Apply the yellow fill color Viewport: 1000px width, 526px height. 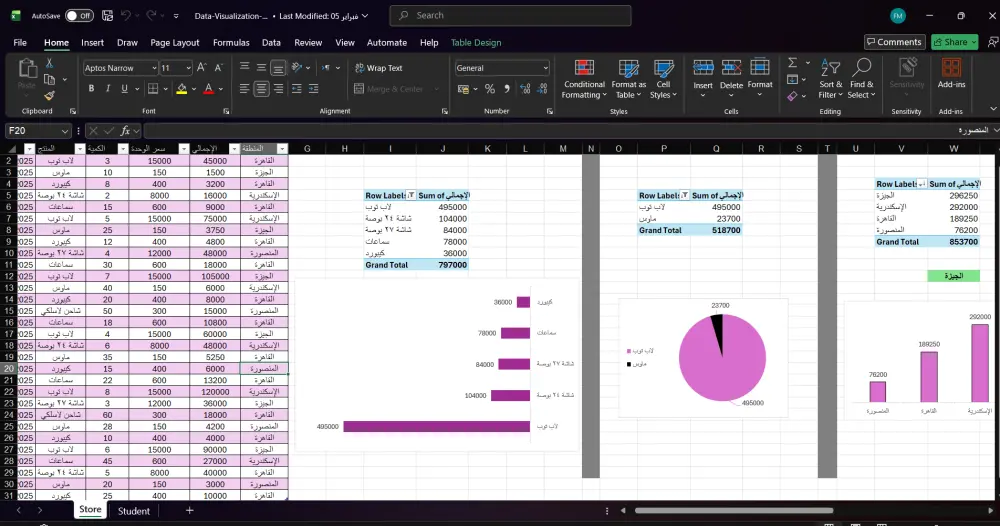coord(182,89)
